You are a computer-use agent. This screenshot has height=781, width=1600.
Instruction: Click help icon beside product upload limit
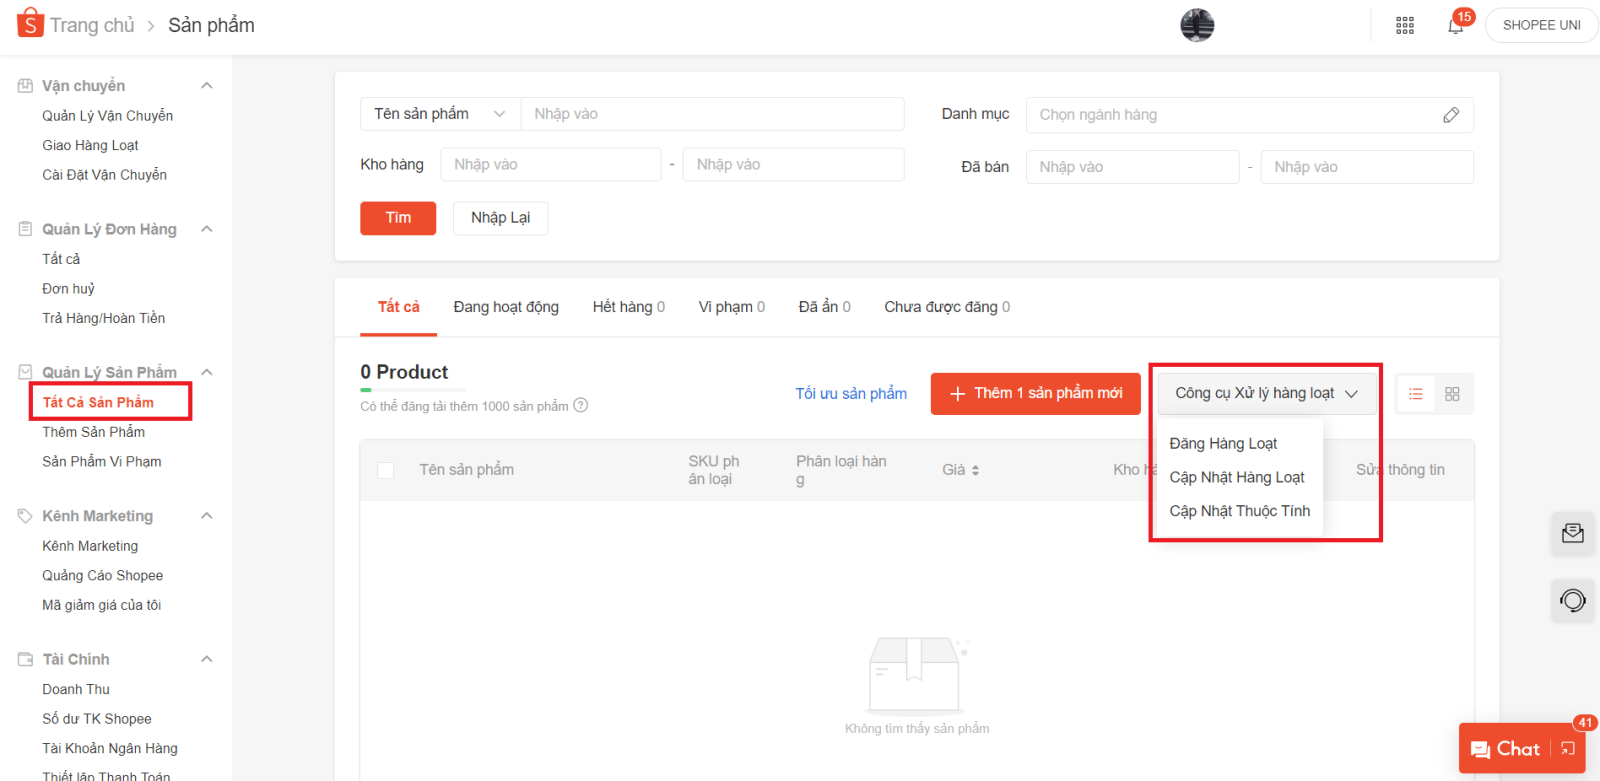click(x=581, y=406)
